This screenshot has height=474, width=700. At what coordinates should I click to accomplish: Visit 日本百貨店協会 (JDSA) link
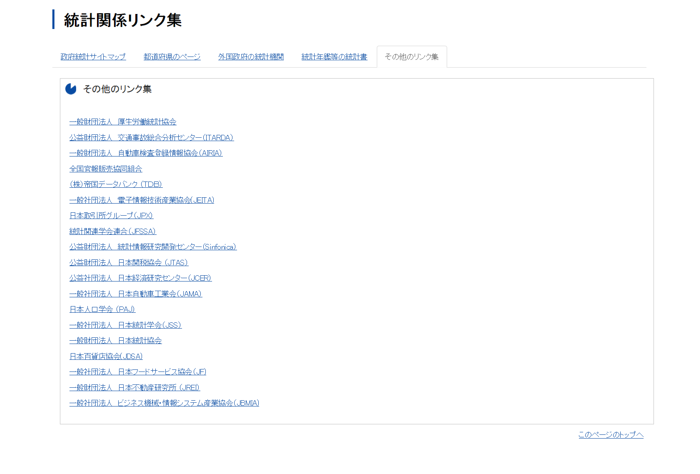pyautogui.click(x=106, y=356)
